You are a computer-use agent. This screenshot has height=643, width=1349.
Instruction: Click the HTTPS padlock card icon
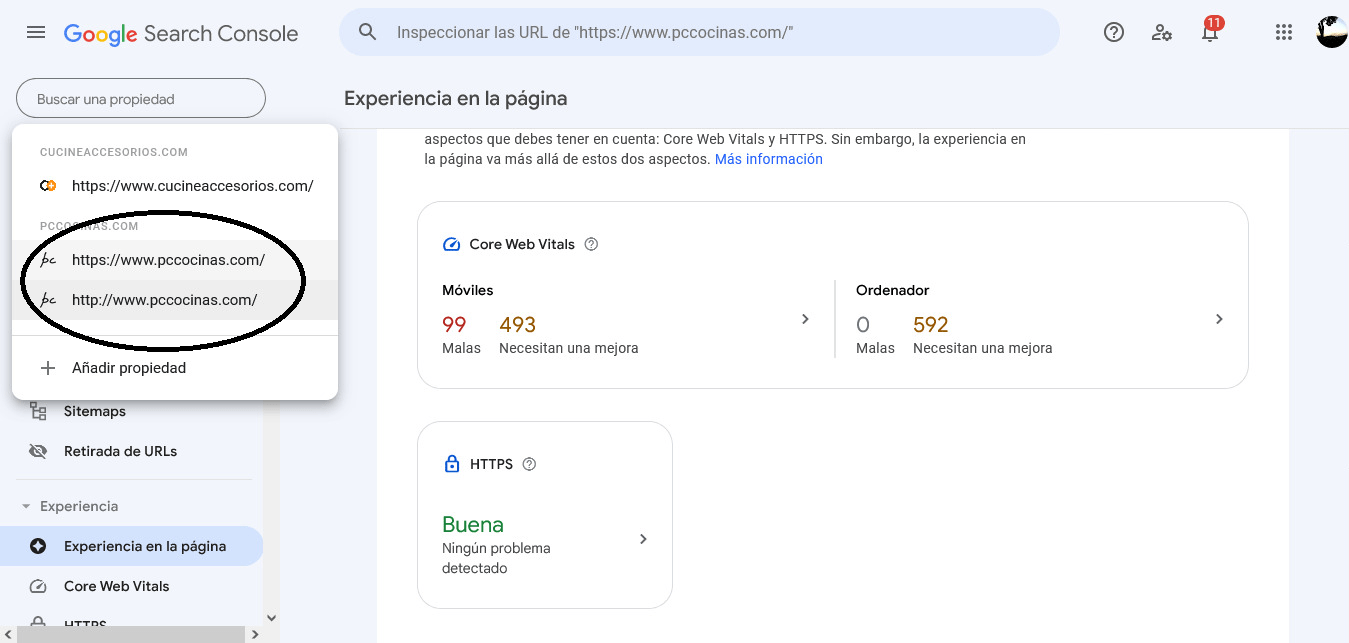pos(451,464)
